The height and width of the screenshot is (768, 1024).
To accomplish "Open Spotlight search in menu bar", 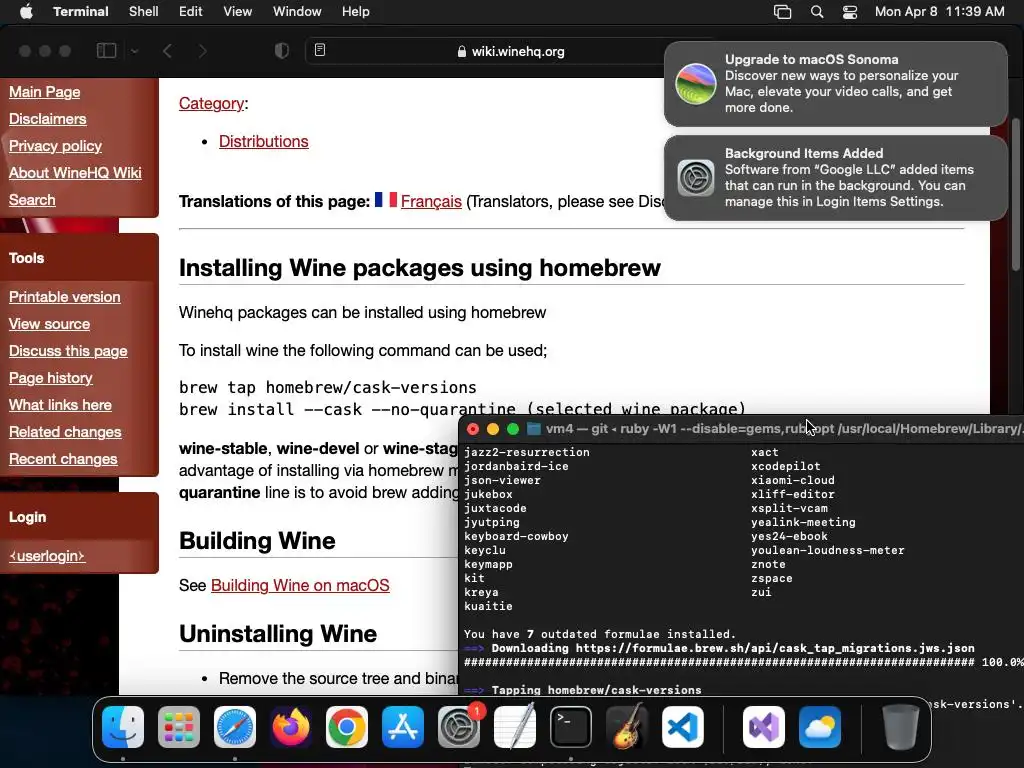I will pos(817,12).
